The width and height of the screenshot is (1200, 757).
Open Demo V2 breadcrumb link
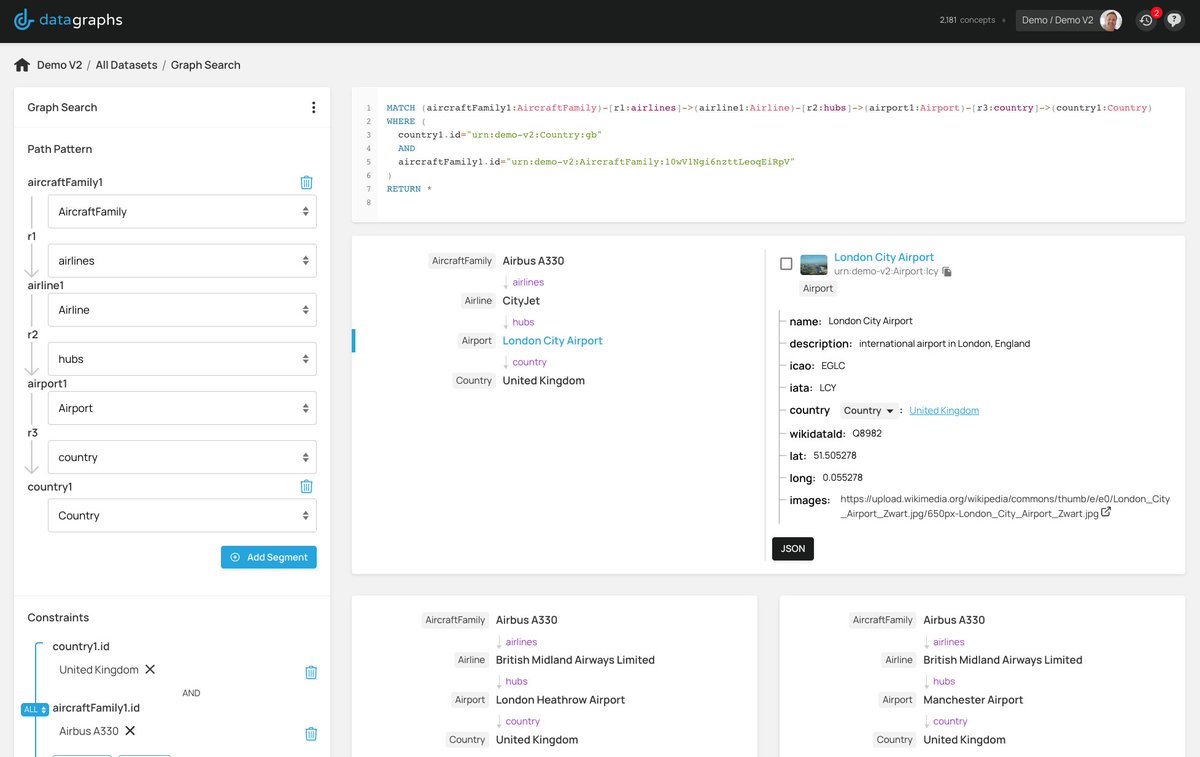tap(59, 65)
